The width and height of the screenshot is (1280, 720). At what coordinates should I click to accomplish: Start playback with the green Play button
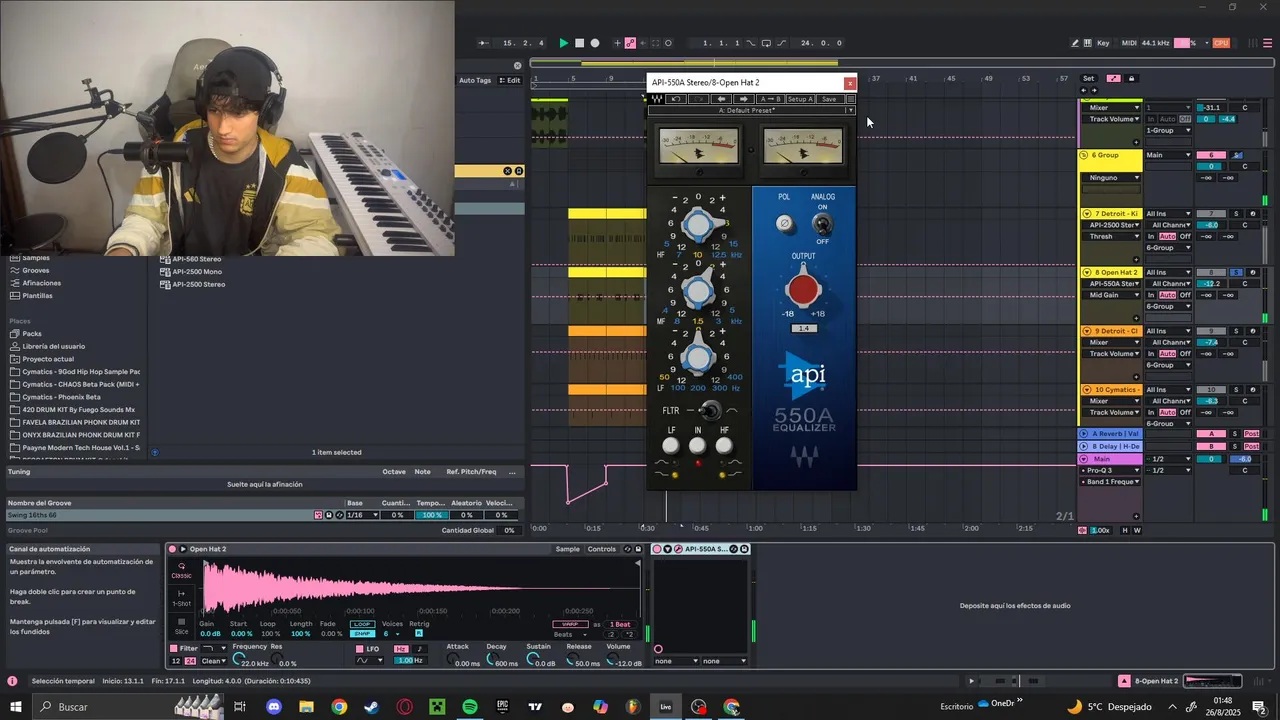pyautogui.click(x=564, y=43)
